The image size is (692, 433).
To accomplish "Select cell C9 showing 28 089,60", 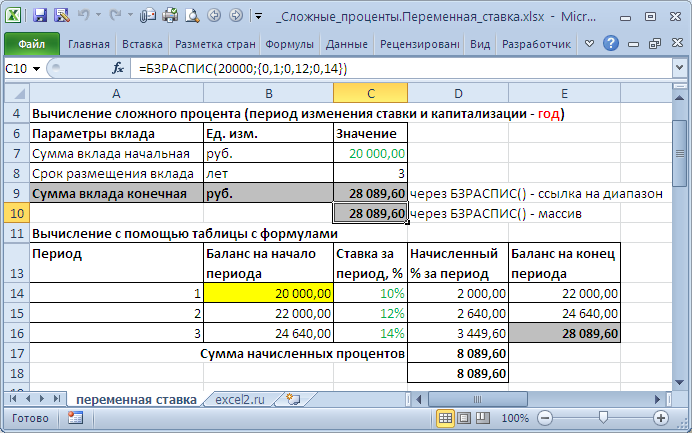I will click(x=370, y=194).
